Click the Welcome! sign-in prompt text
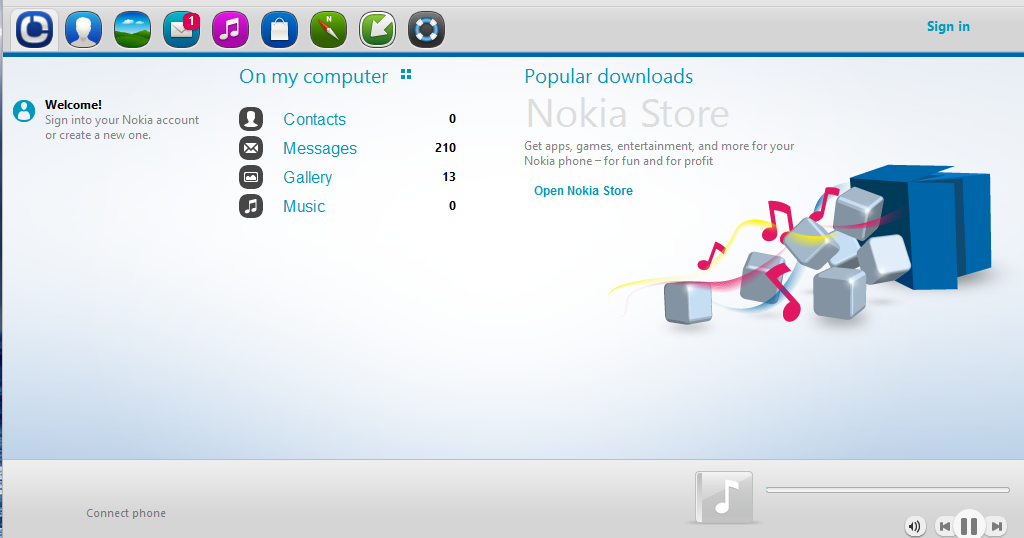This screenshot has height=538, width=1024. pyautogui.click(x=122, y=119)
